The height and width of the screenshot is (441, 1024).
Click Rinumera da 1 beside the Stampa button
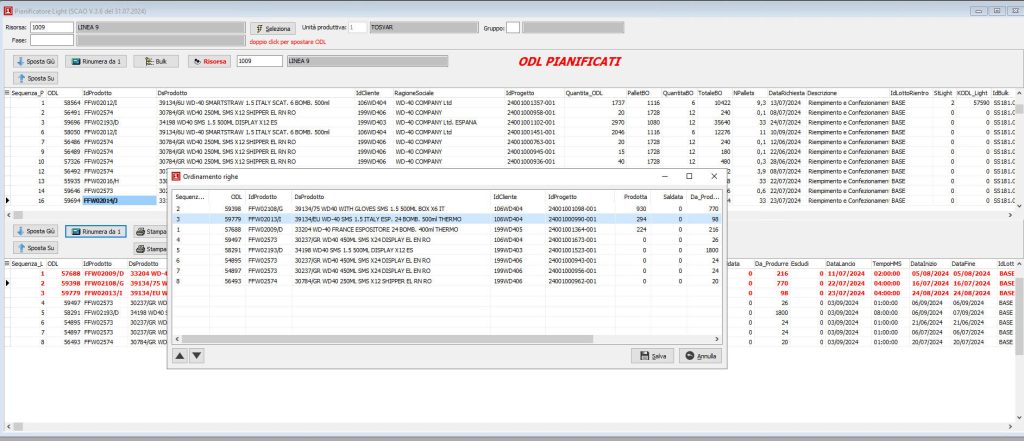point(95,231)
